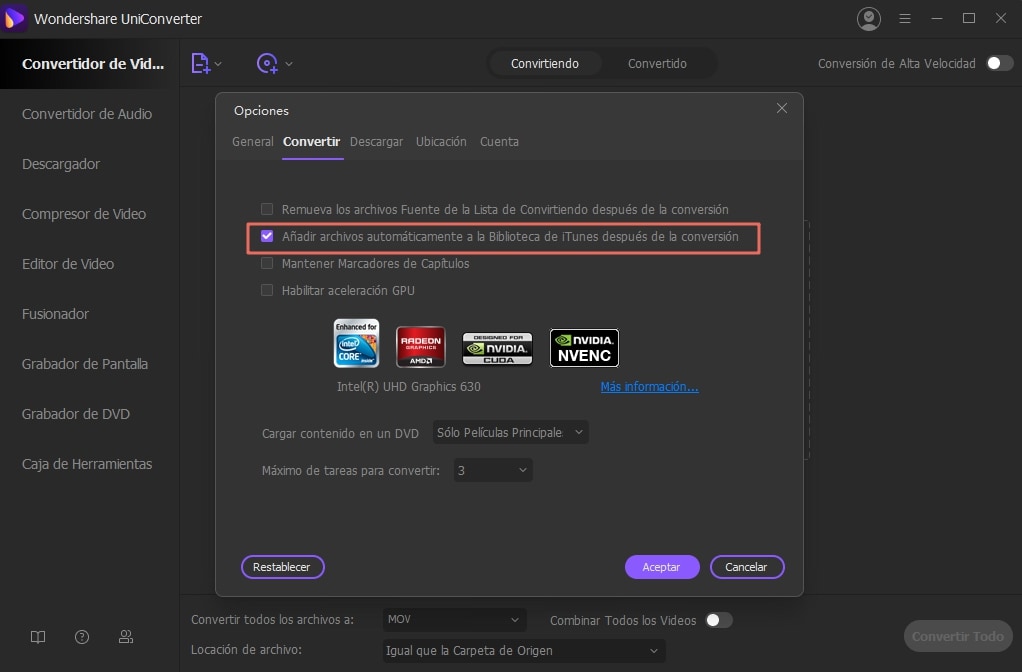Open the 'Más información...' link

[649, 387]
